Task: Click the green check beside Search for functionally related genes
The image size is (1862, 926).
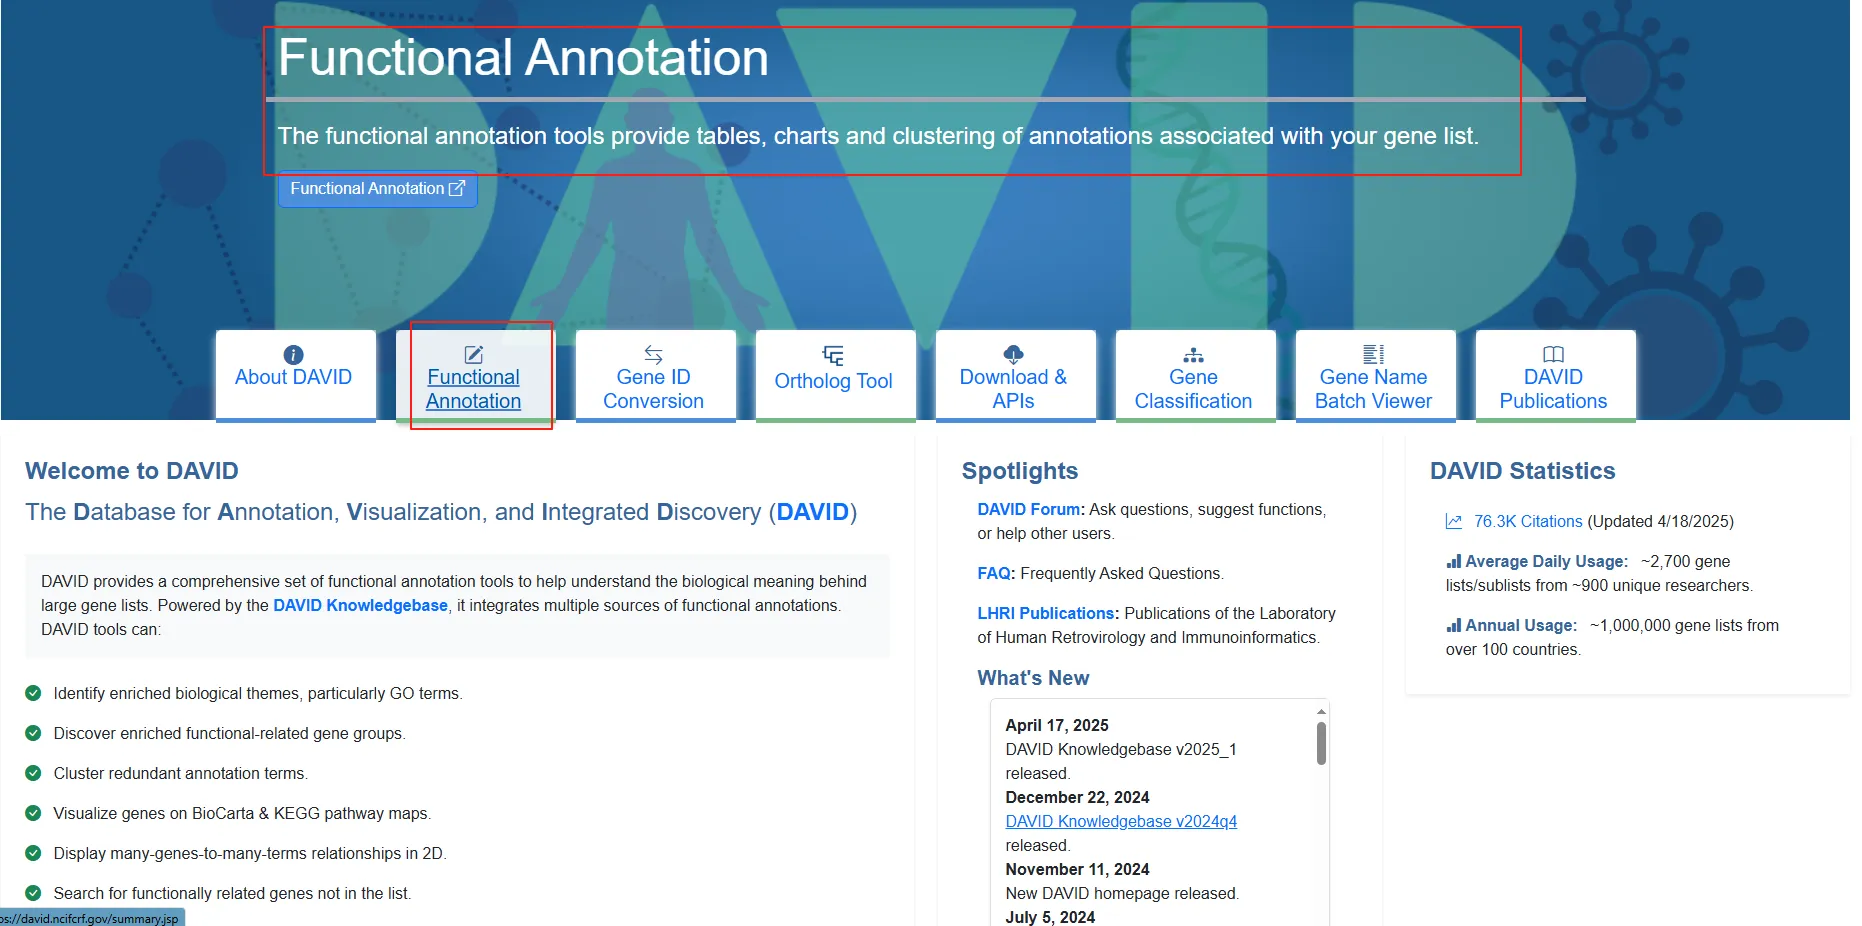Action: pyautogui.click(x=33, y=893)
